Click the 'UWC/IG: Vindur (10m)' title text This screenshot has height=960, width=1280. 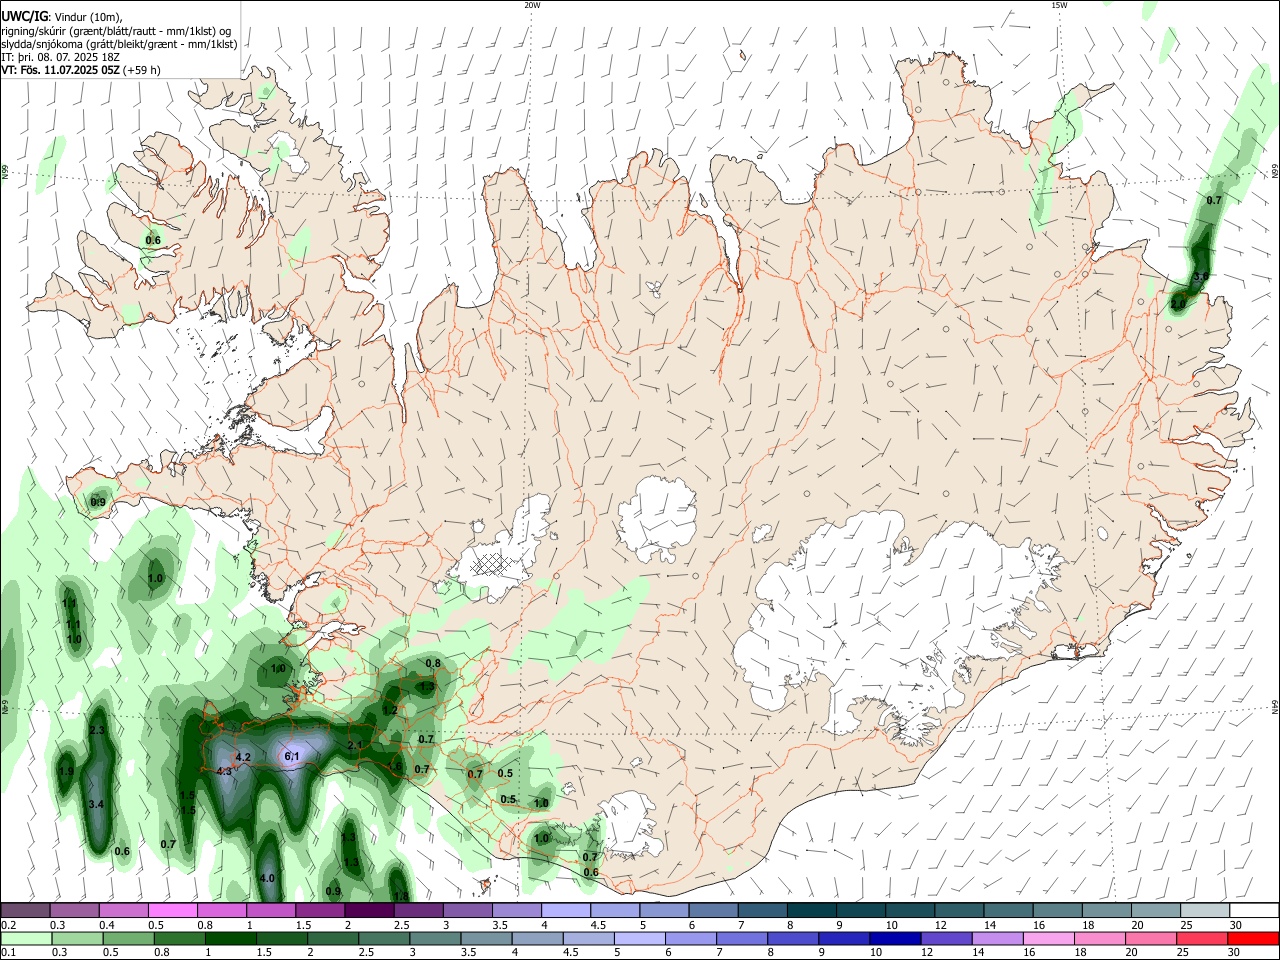(62, 16)
